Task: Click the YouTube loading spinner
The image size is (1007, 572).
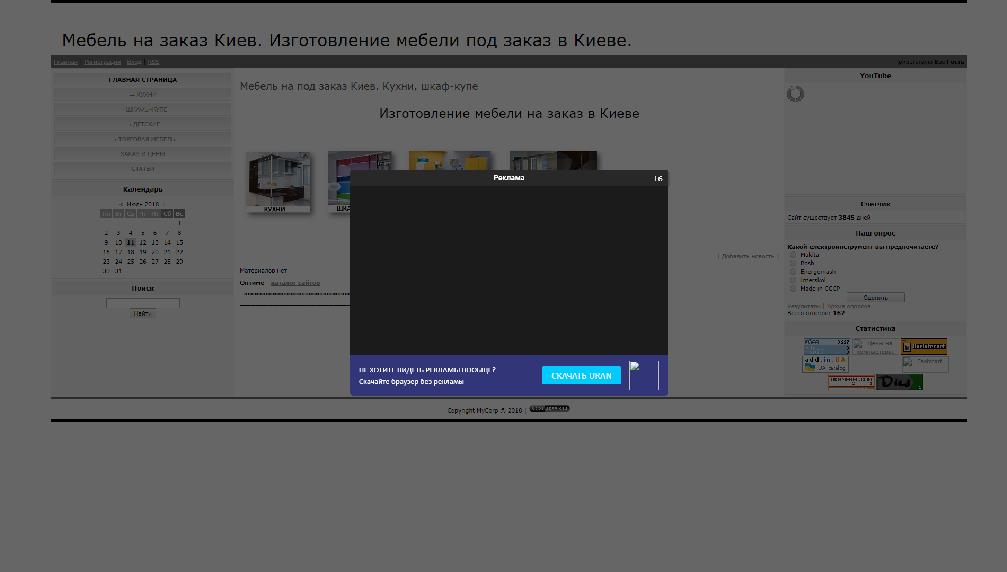Action: click(x=795, y=94)
